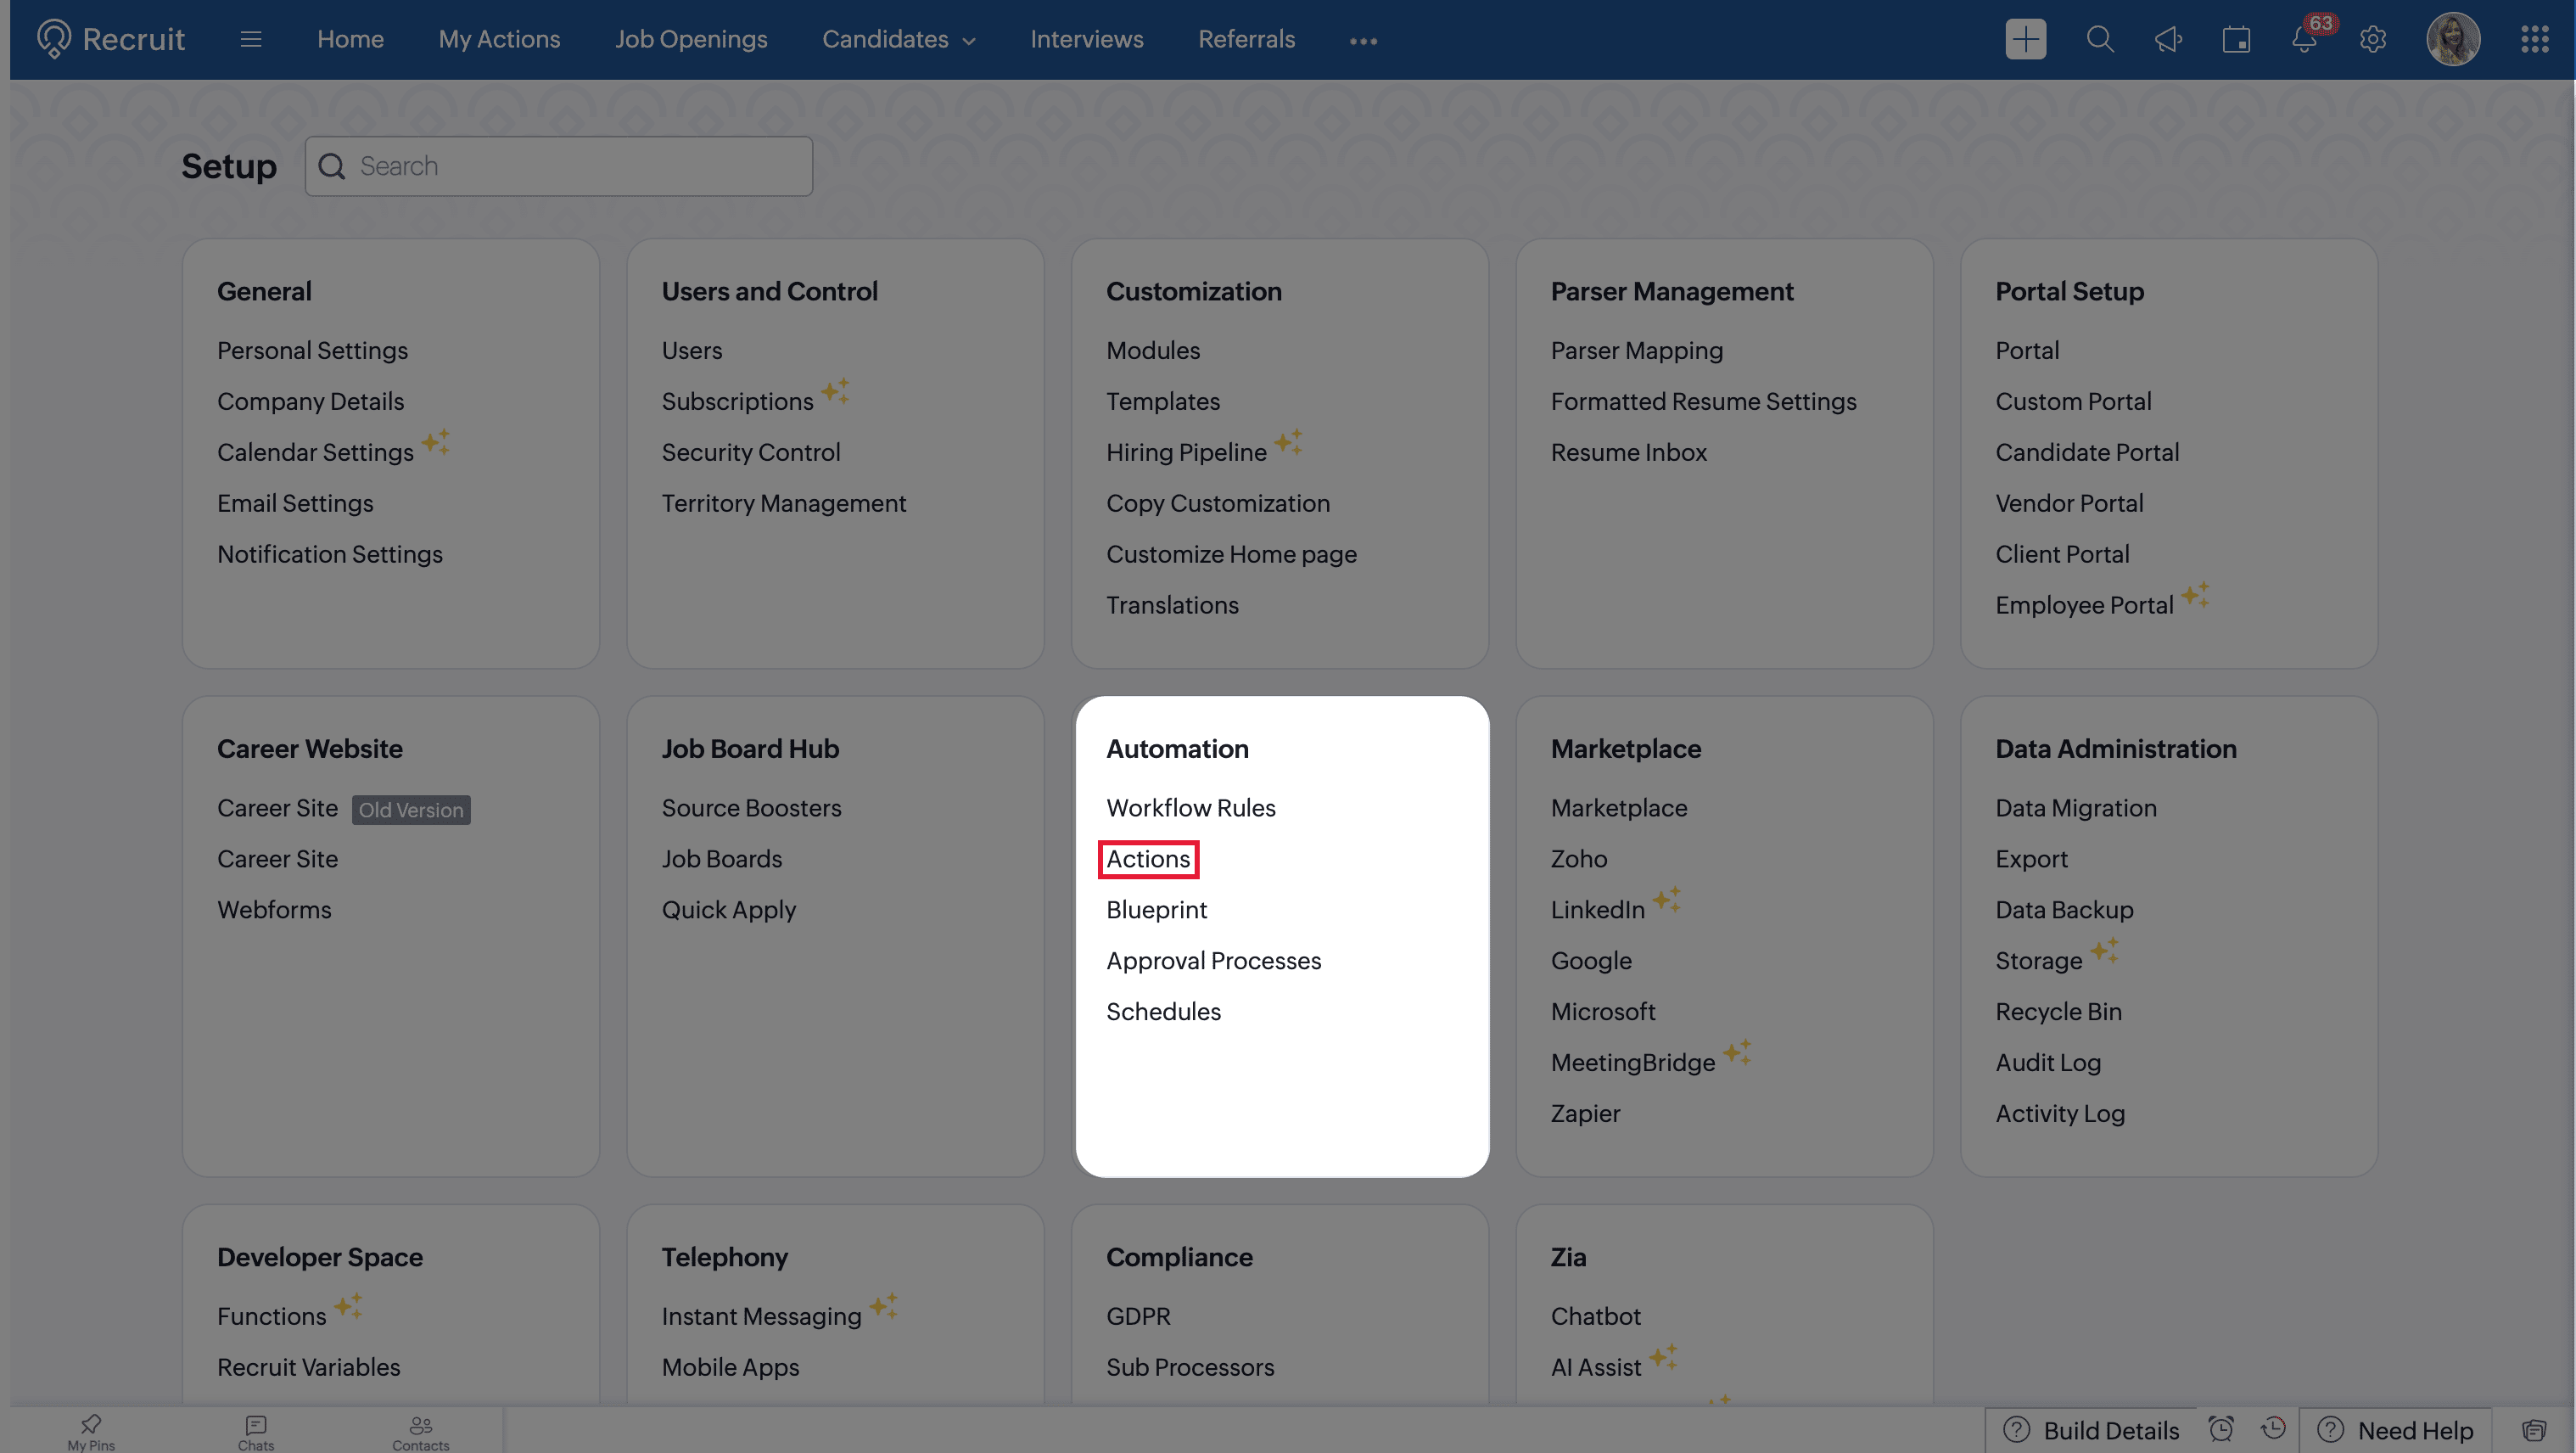2576x1453 pixels.
Task: Click the Need Help button
Action: coord(2396,1430)
